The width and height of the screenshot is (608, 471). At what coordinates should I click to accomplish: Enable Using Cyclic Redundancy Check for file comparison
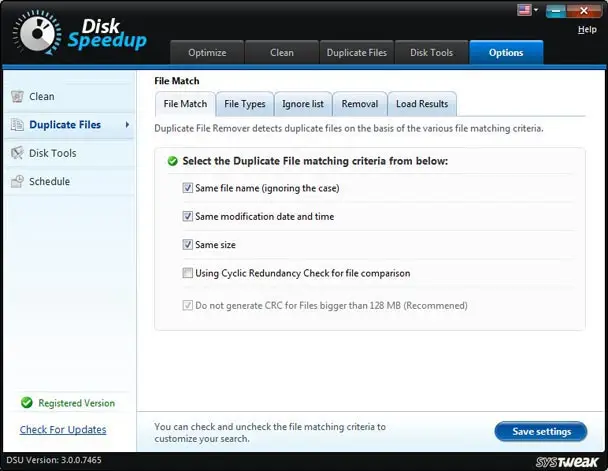[188, 273]
